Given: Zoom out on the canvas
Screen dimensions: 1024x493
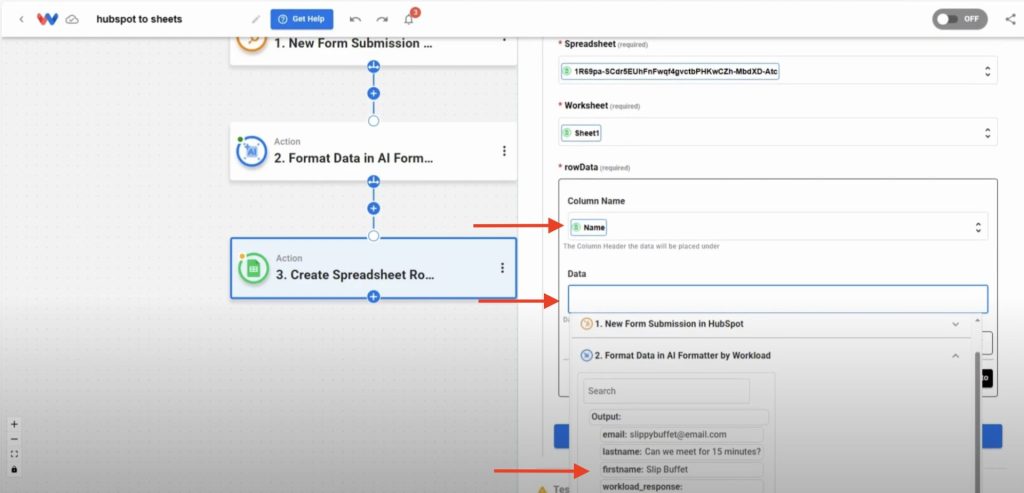Looking at the screenshot, I should pos(14,439).
